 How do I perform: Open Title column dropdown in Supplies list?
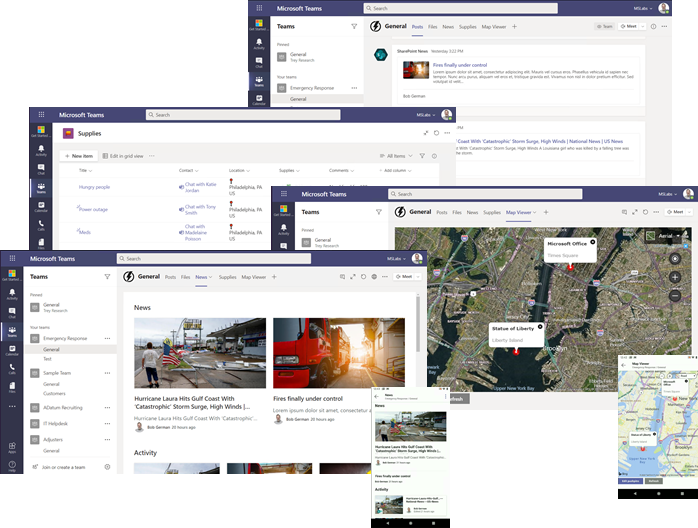point(91,171)
